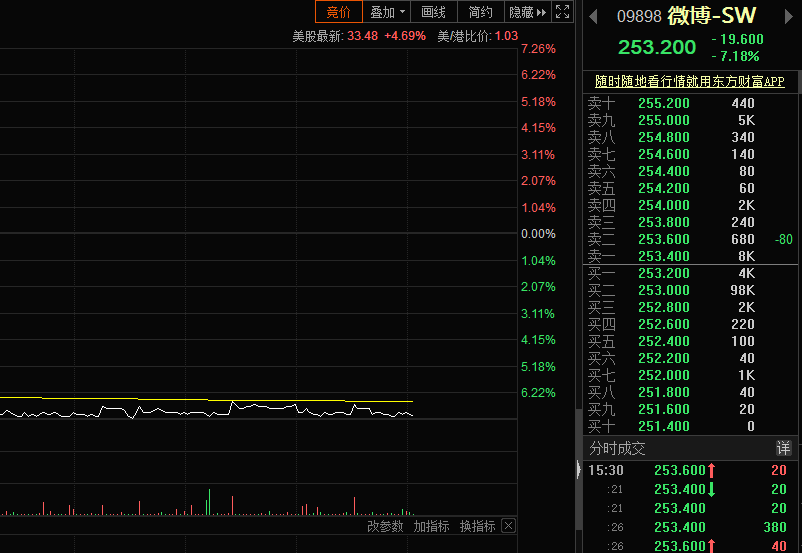Select the price change -19.600
The height and width of the screenshot is (553, 802).
pyautogui.click(x=737, y=39)
